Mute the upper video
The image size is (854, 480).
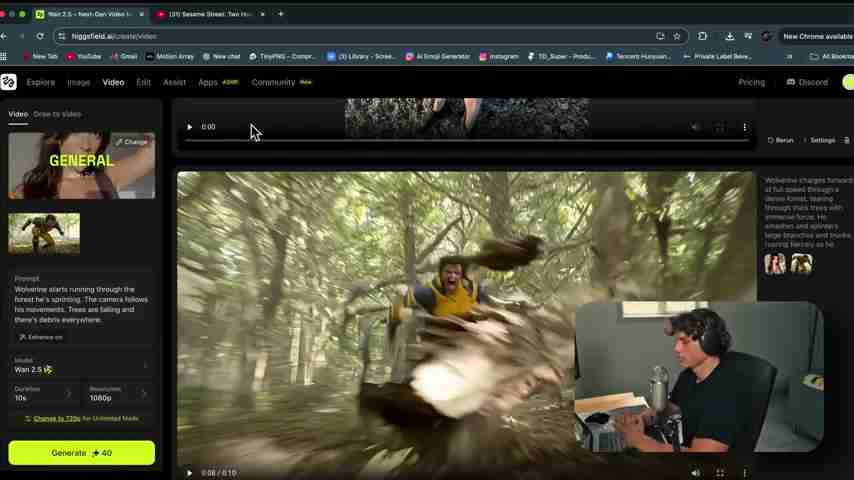[695, 127]
